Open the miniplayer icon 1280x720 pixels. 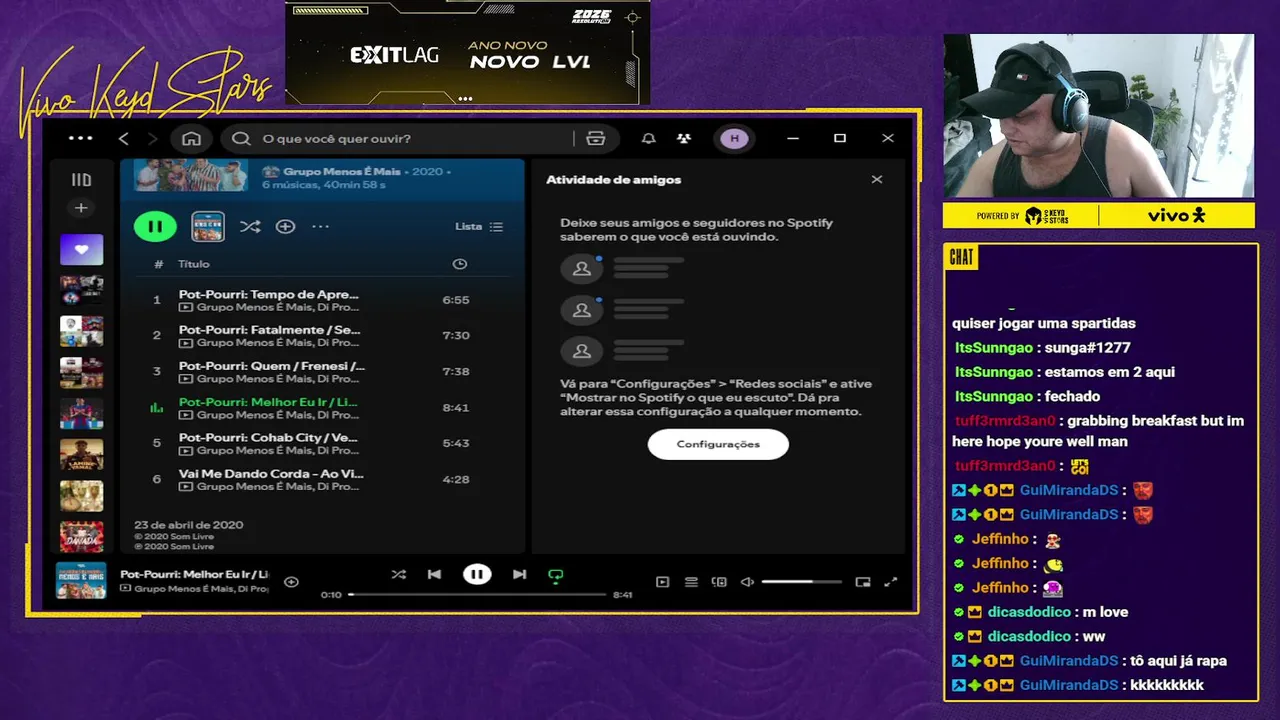point(863,582)
